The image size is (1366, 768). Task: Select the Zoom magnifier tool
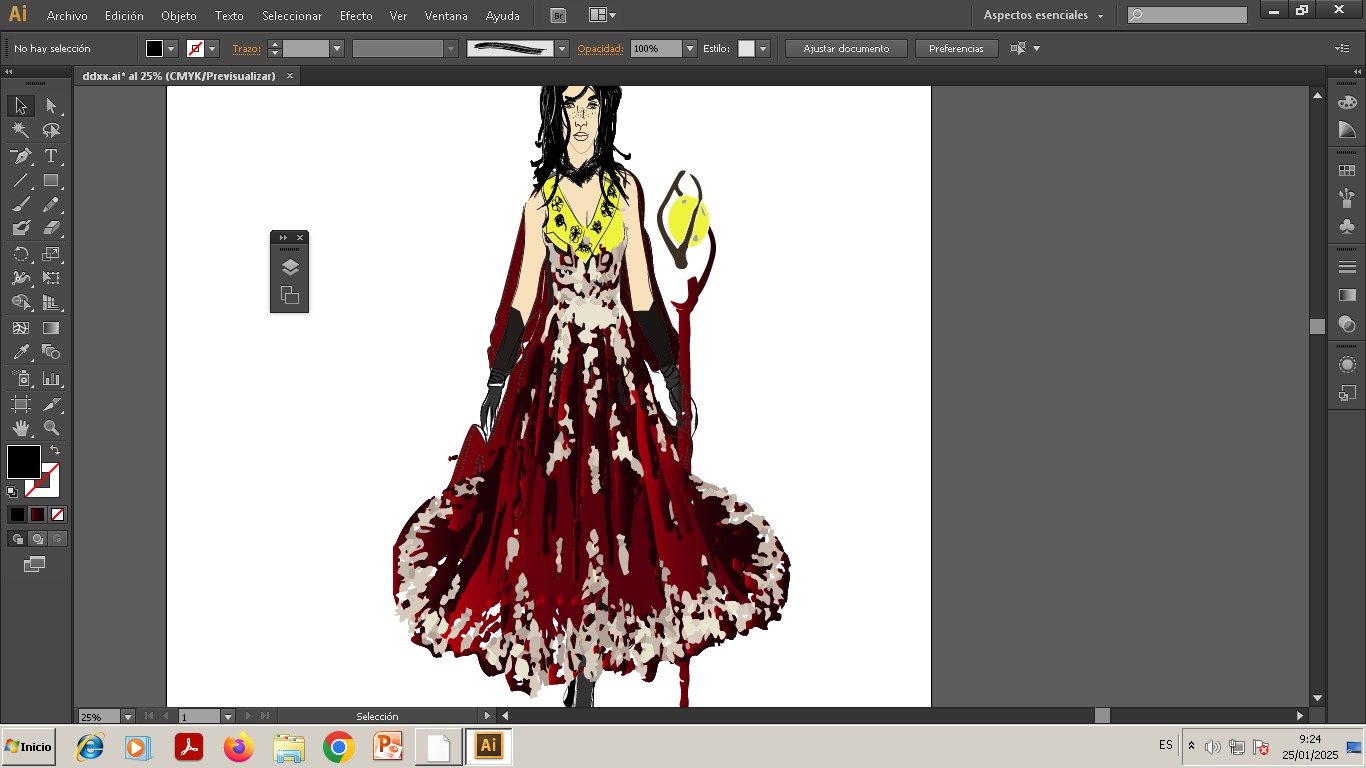51,428
